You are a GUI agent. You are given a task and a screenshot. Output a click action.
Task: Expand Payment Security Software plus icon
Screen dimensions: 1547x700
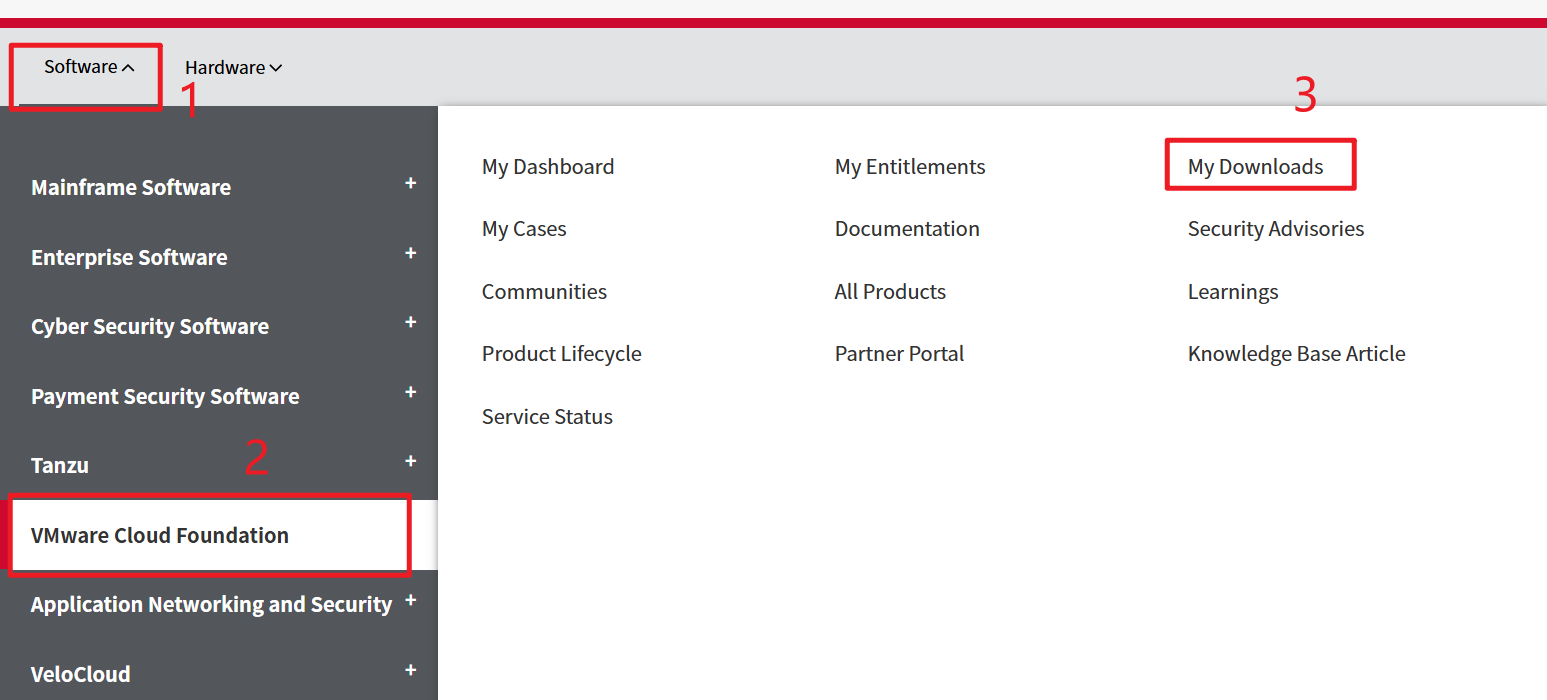tap(410, 393)
